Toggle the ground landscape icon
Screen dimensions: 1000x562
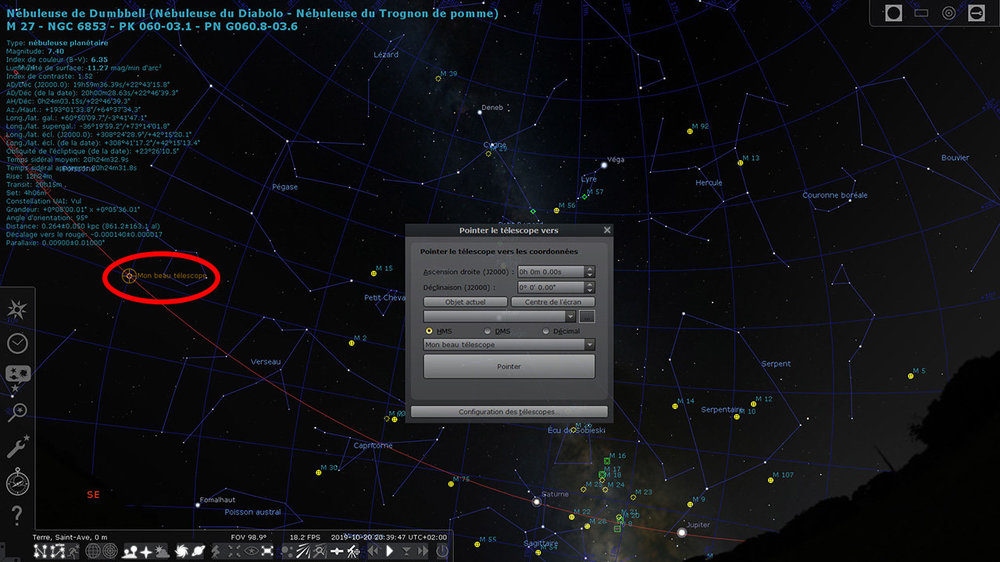coord(130,551)
